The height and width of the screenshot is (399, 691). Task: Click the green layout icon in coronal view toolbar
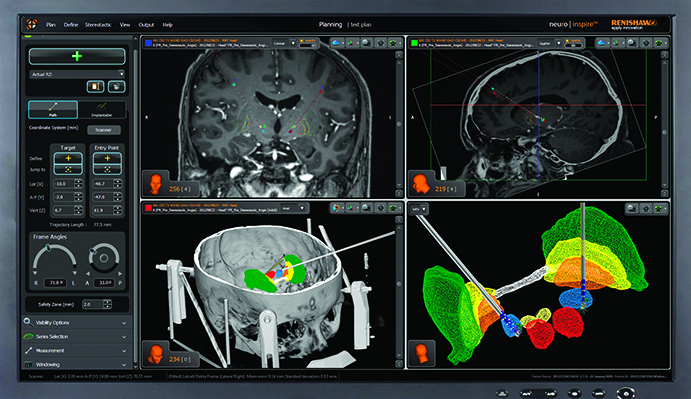point(394,43)
